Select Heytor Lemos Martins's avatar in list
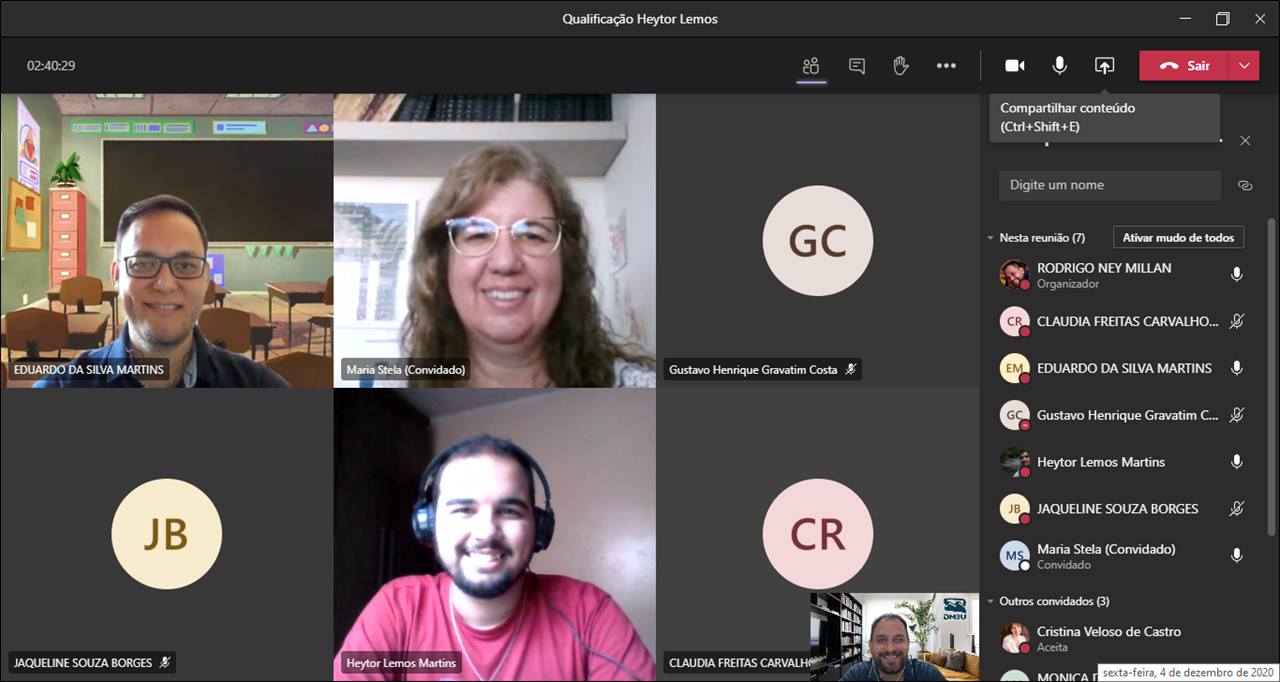1280x682 pixels. (x=1014, y=462)
